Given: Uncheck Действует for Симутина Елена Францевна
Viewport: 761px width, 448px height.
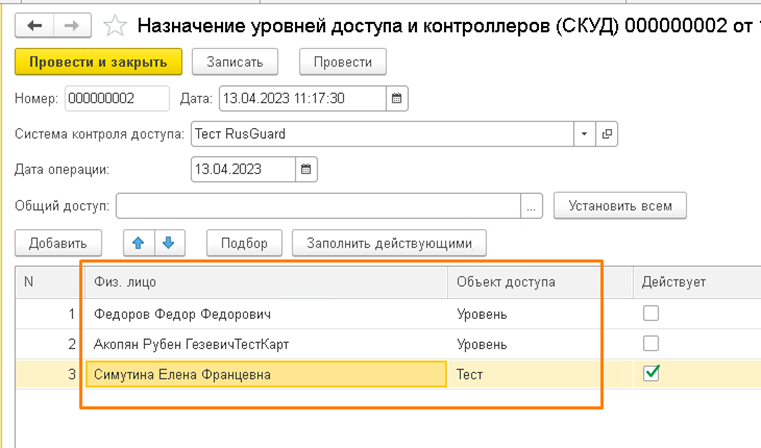Looking at the screenshot, I should pyautogui.click(x=651, y=374).
